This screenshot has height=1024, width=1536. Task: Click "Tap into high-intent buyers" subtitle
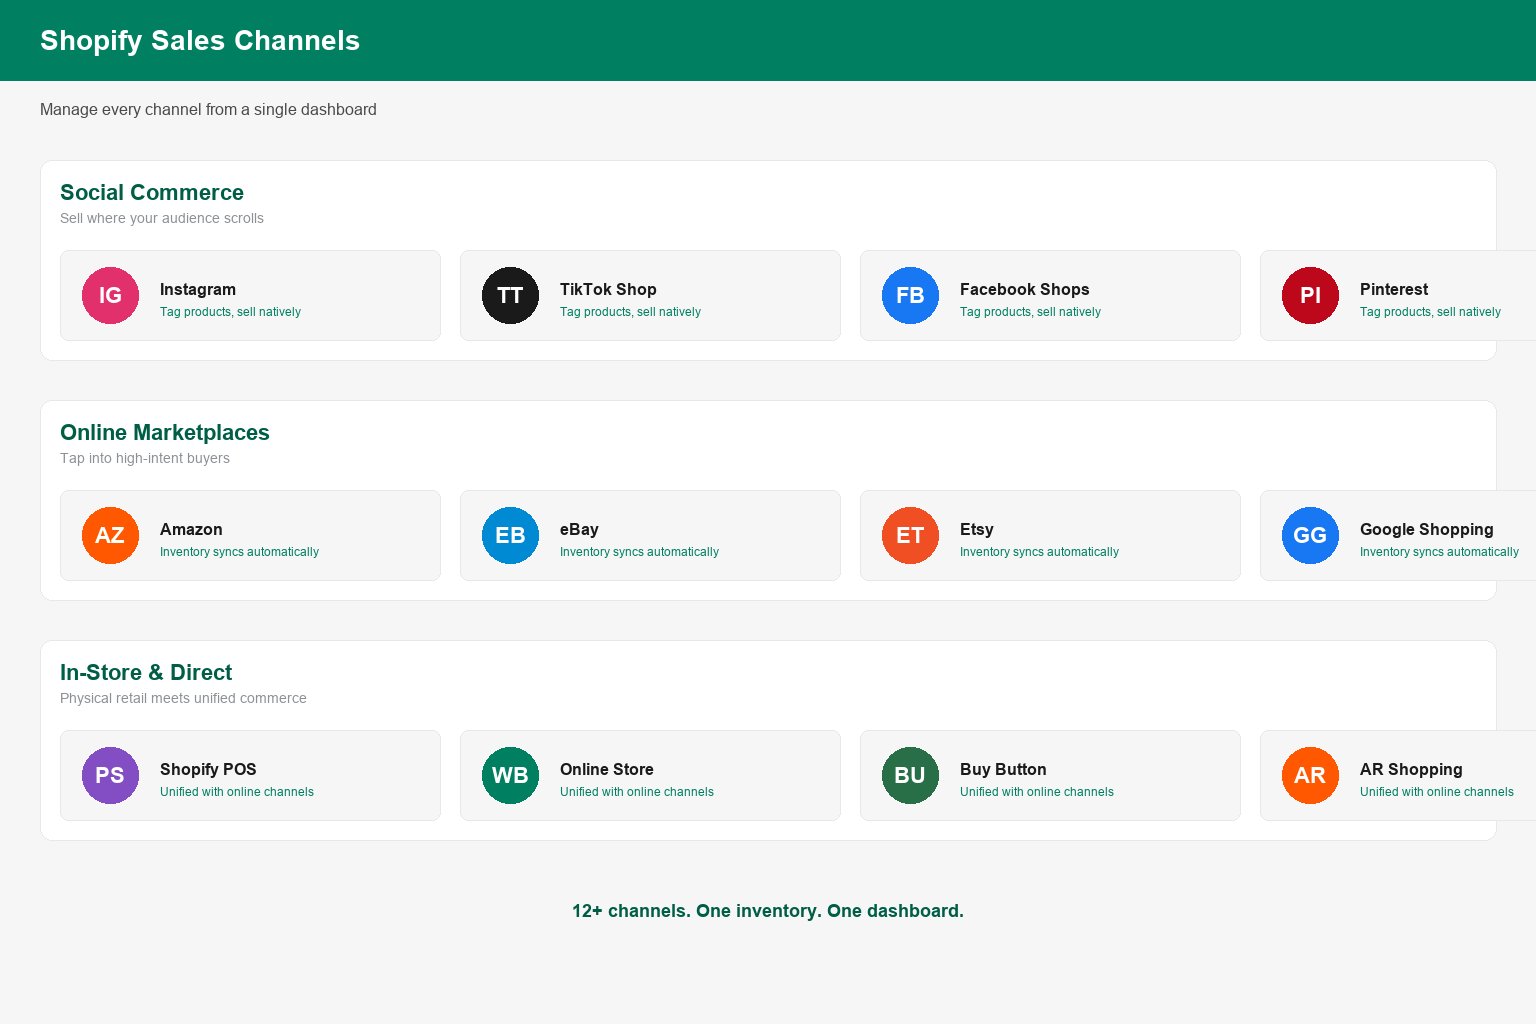coord(145,458)
